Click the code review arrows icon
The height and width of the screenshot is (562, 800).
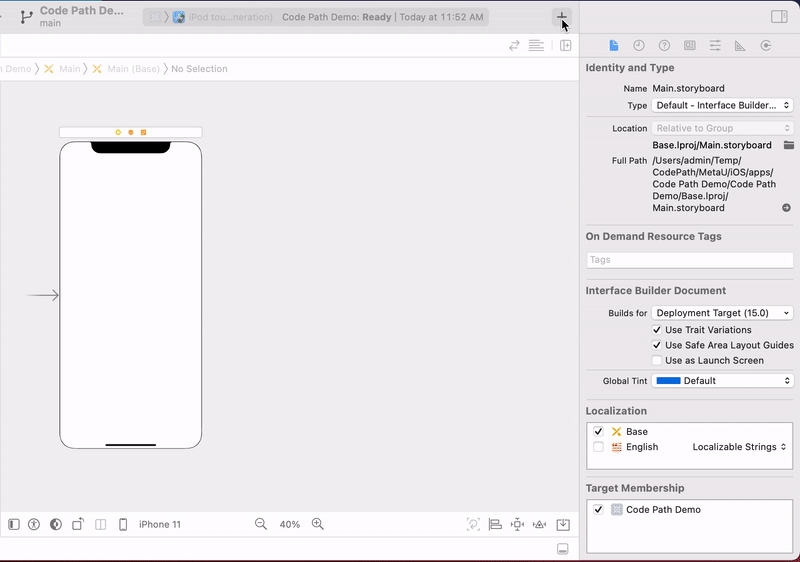click(x=514, y=46)
